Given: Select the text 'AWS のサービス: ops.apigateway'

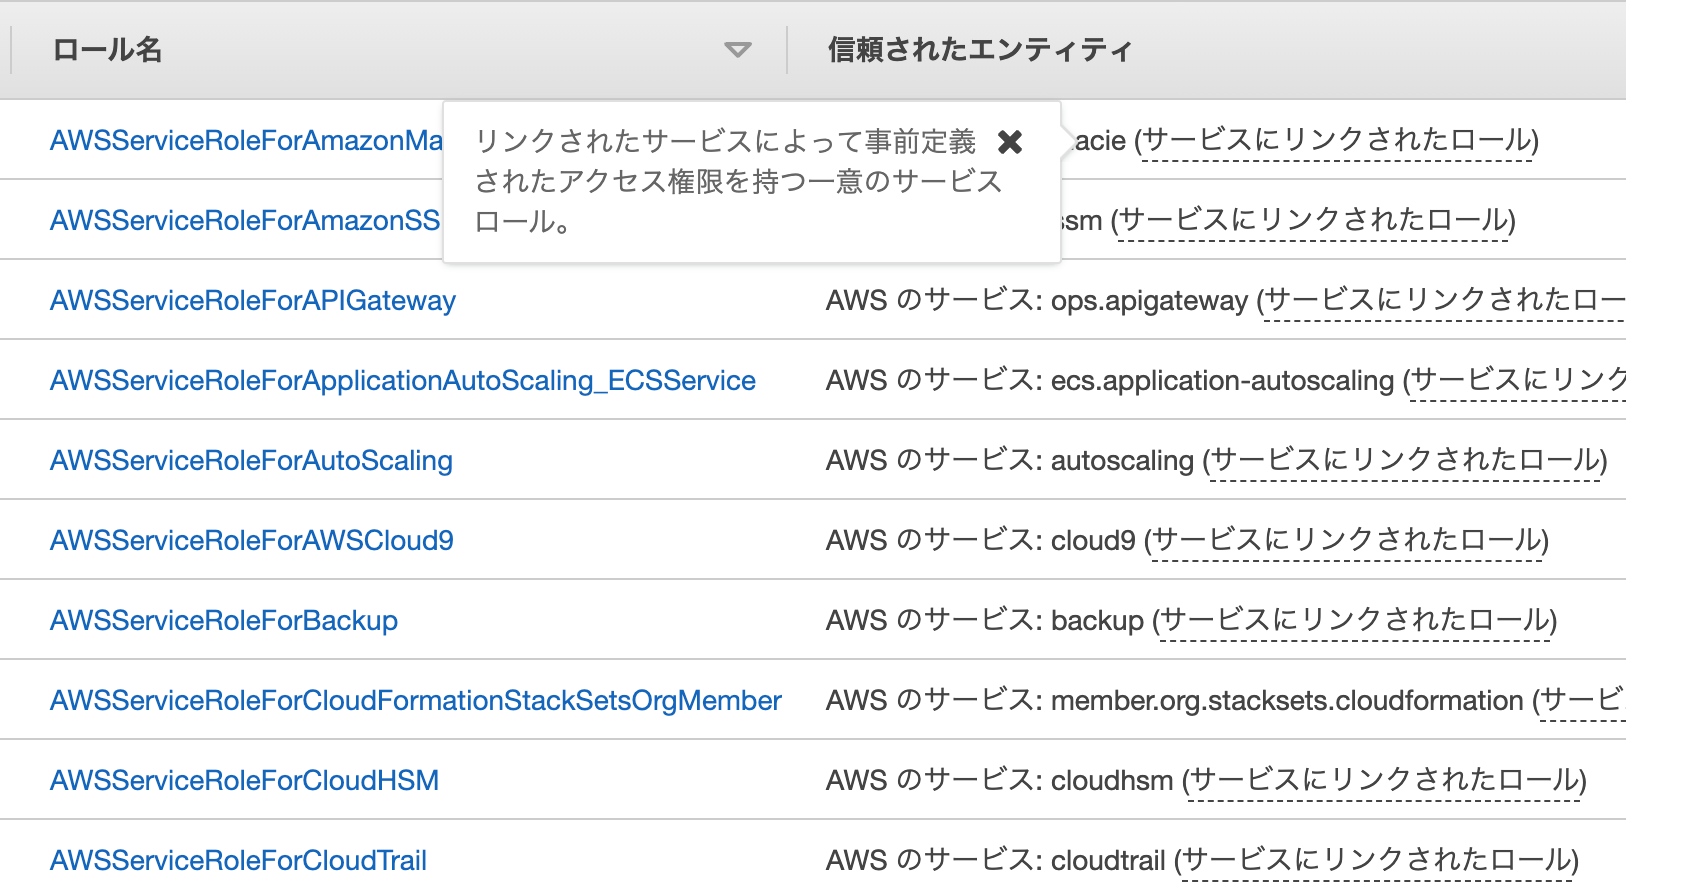Looking at the screenshot, I should click(x=1037, y=300).
